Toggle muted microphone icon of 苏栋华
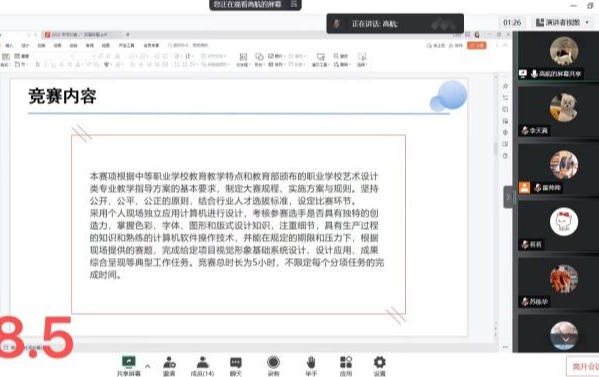 (x=525, y=302)
